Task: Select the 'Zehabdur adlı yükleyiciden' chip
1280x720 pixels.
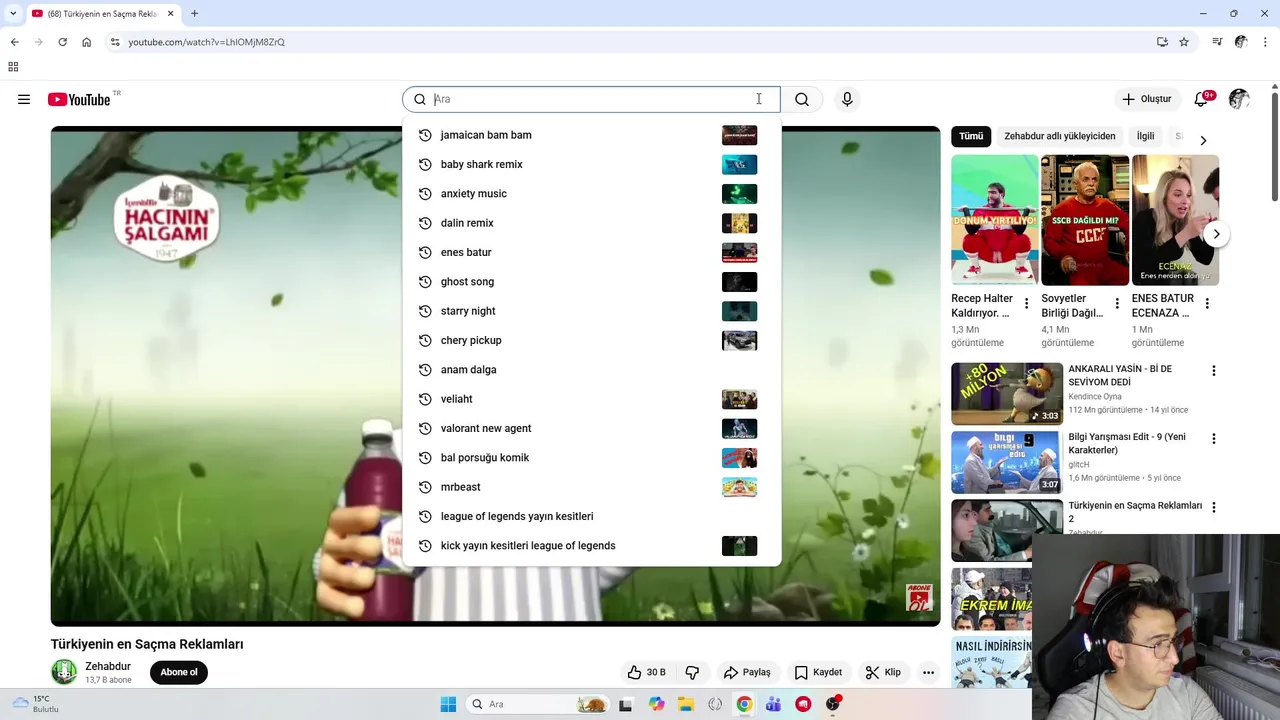Action: tap(1059, 136)
